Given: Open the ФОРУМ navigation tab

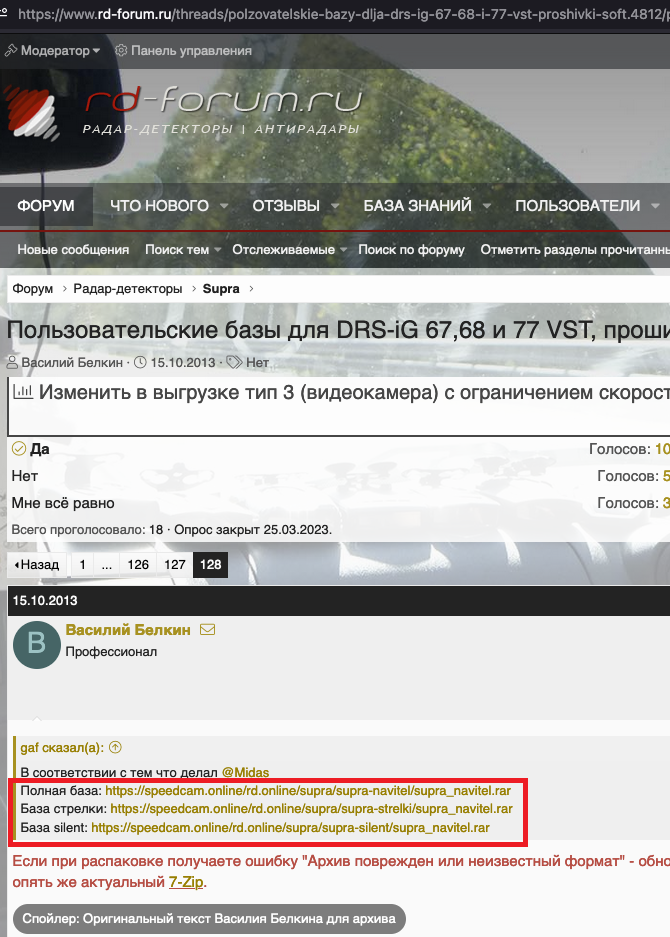Looking at the screenshot, I should click(x=46, y=206).
